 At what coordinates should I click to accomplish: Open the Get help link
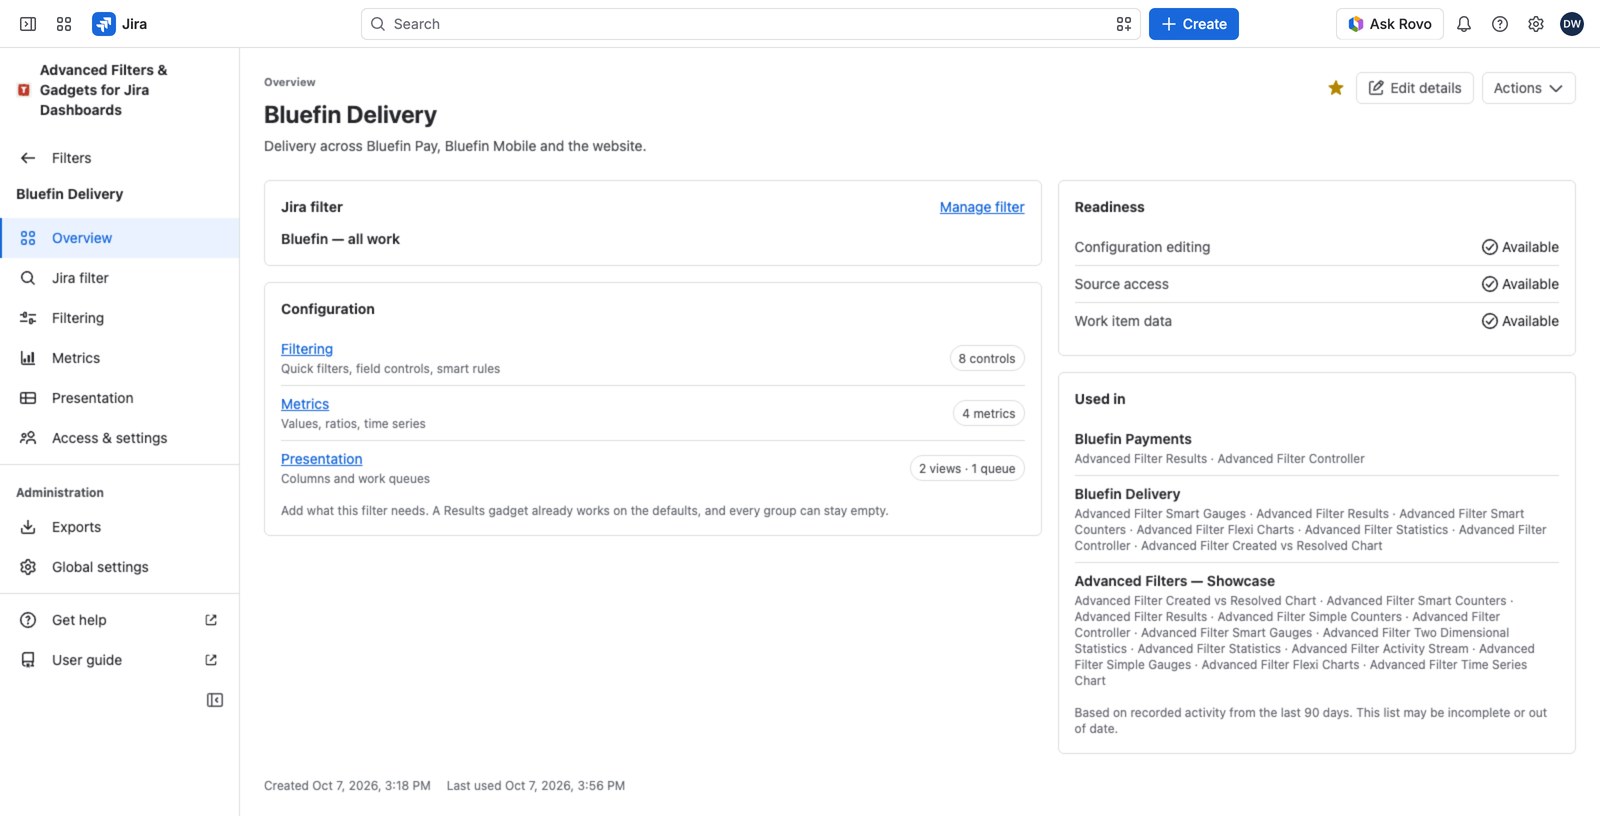pos(120,620)
